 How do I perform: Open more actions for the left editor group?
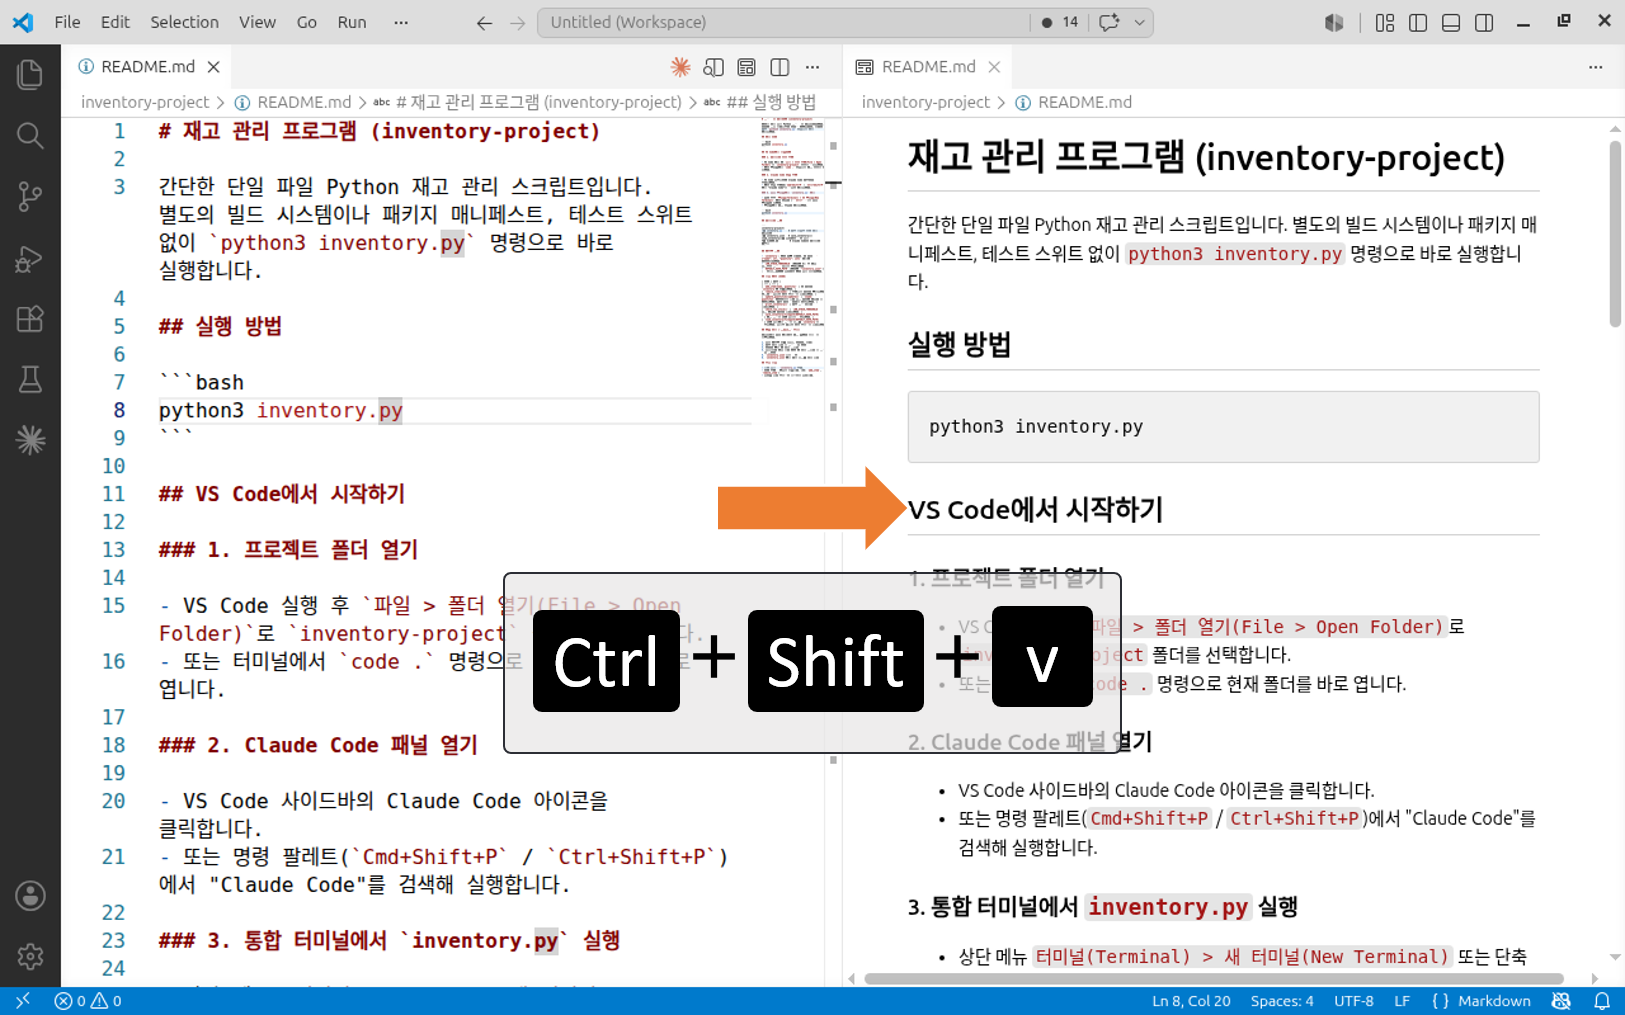[812, 67]
